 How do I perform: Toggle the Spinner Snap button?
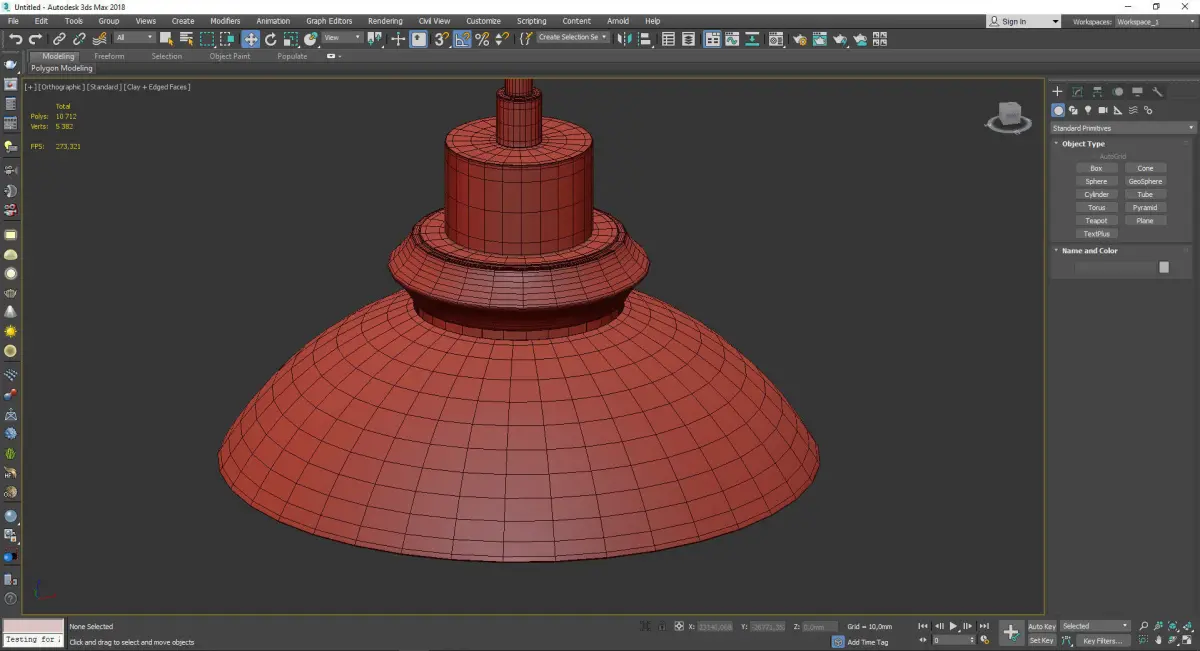(x=502, y=39)
